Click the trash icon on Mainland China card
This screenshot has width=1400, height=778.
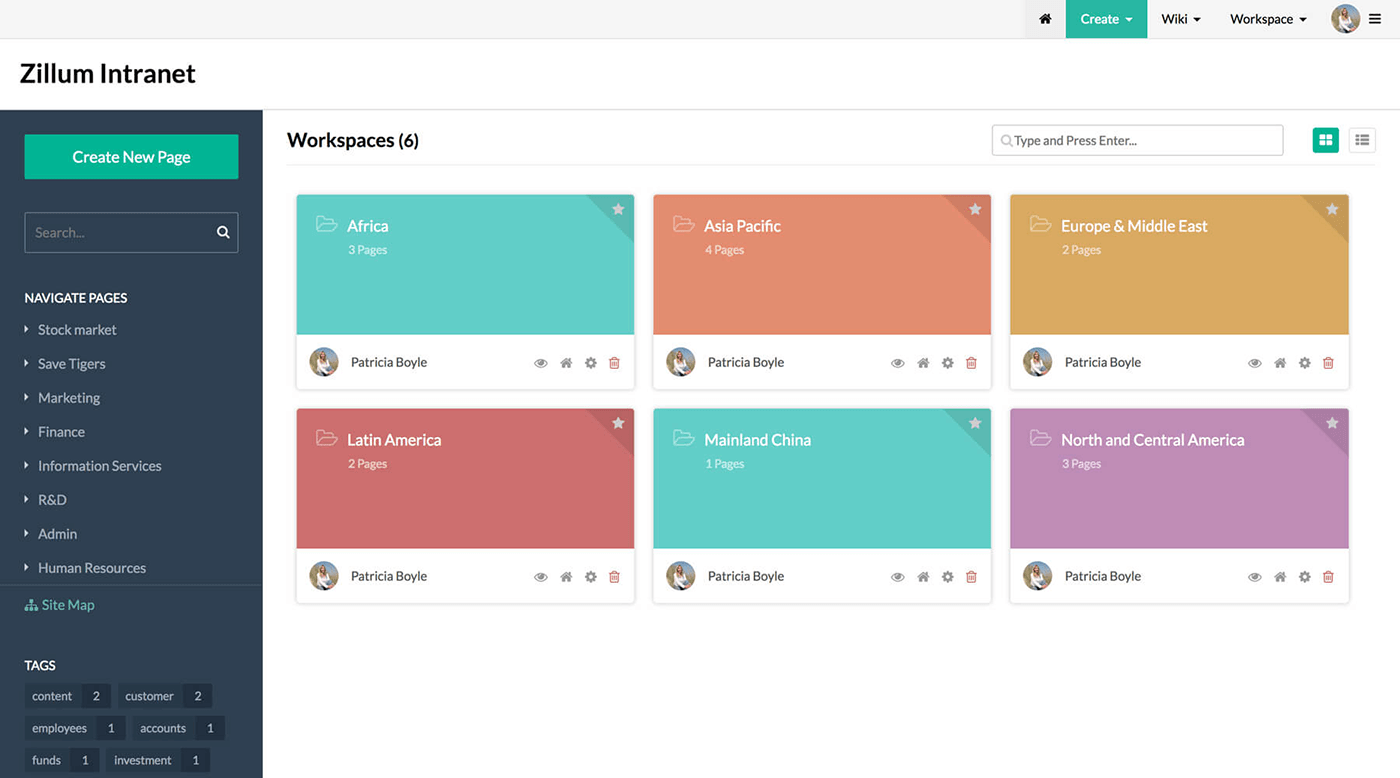tap(971, 577)
